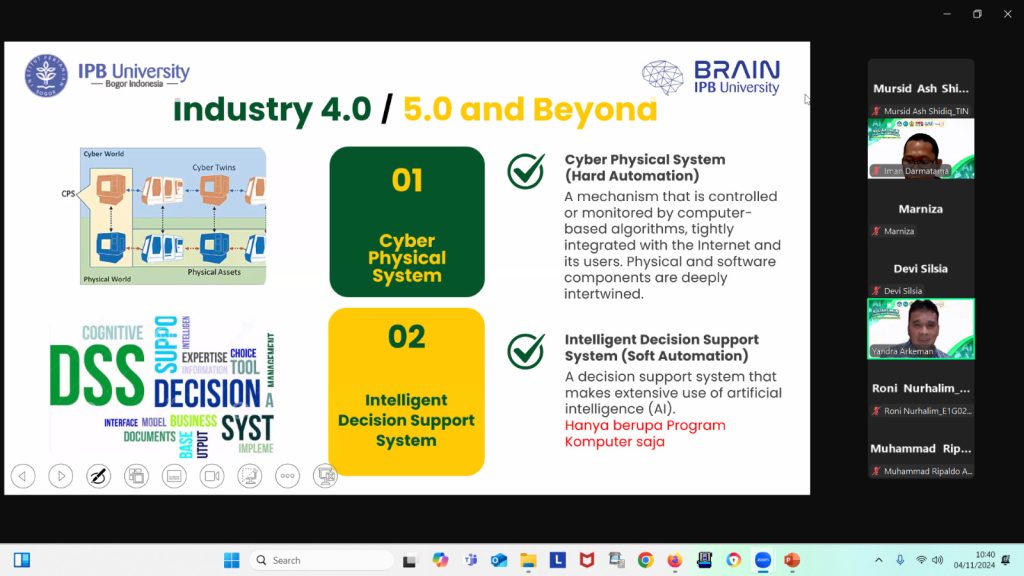Select Iman Darmatama video thumbnail
The width and height of the screenshot is (1024, 576).
click(921, 149)
